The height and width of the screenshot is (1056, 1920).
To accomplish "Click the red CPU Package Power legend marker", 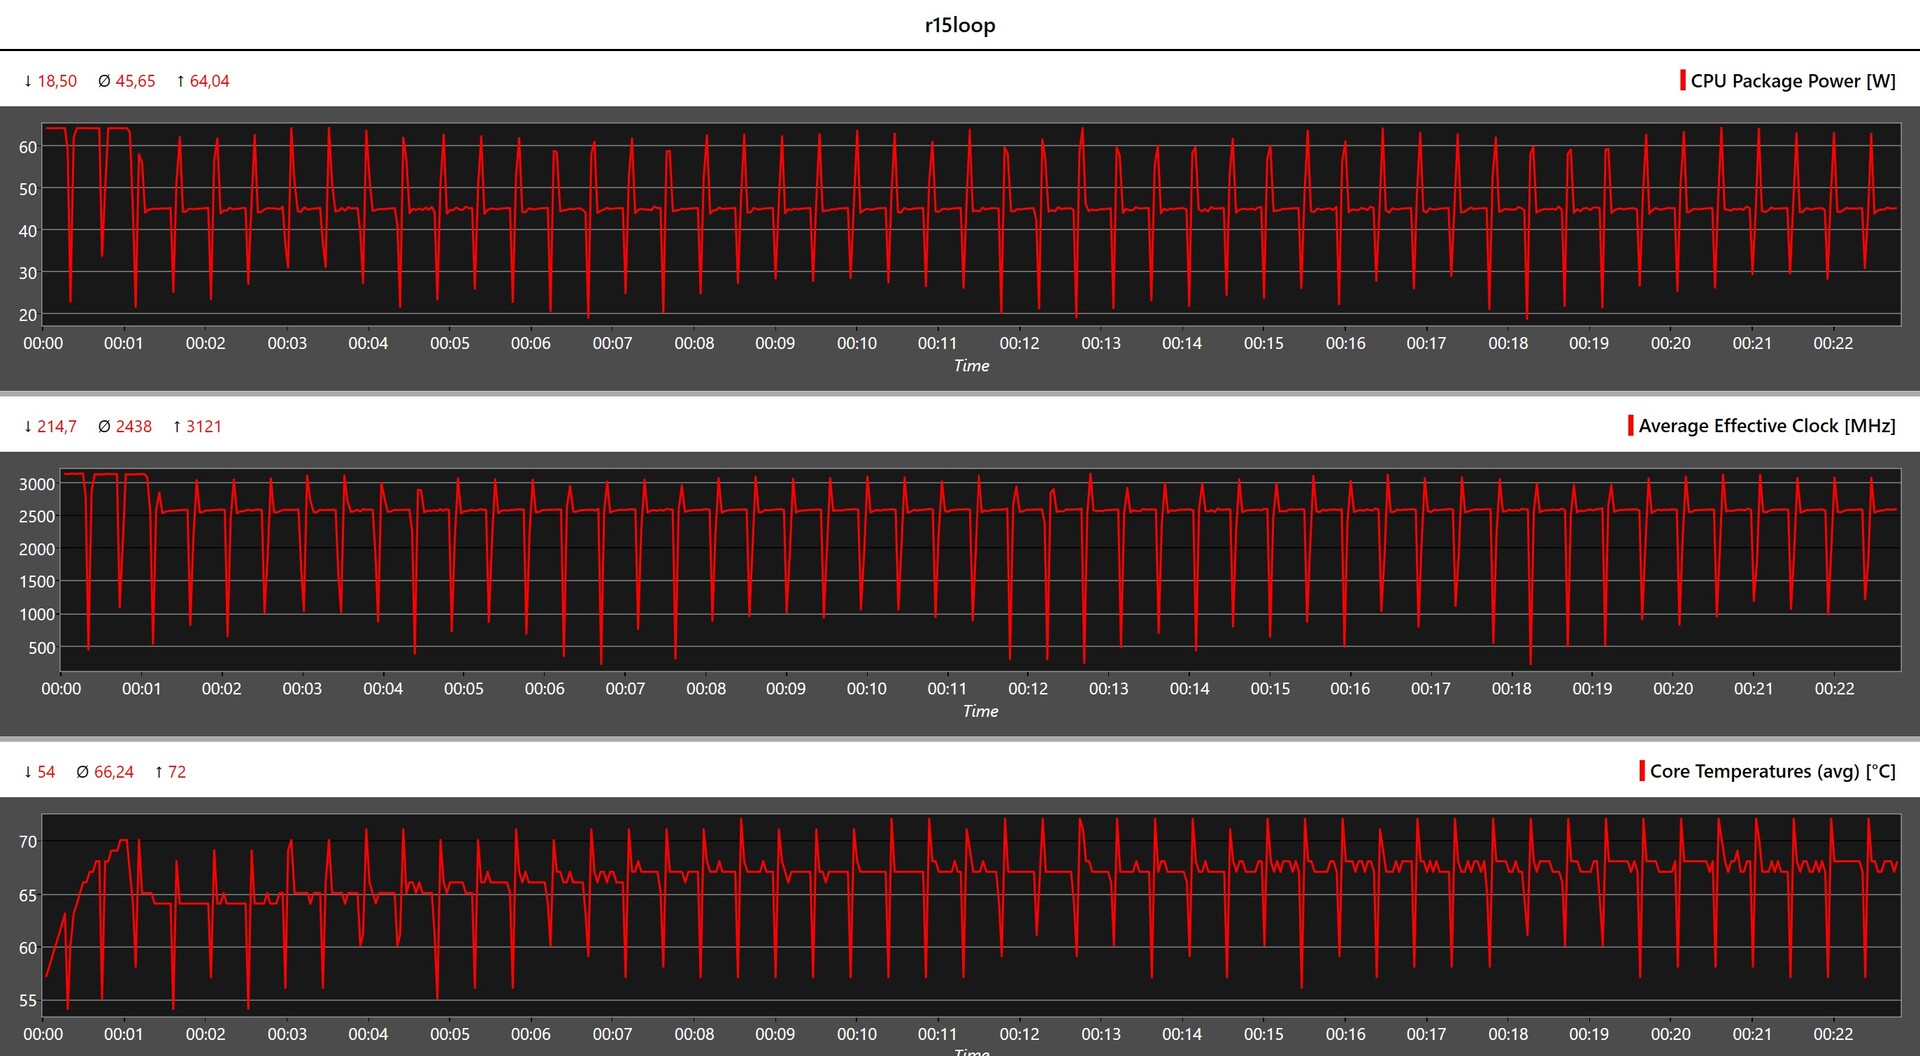I will click(1683, 80).
